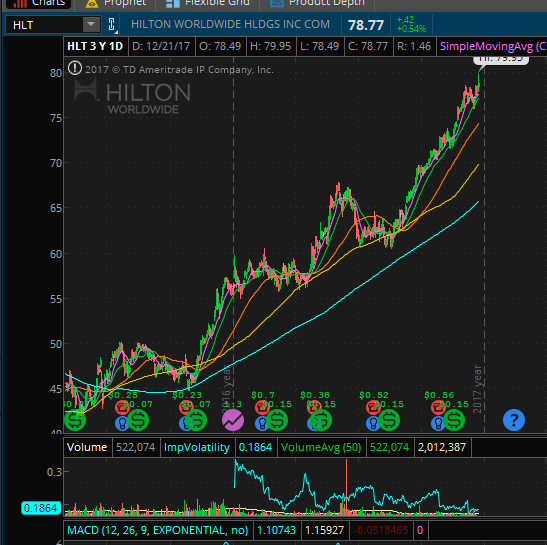Click dividend icon beside the $0.23 earnings
Screen dimensions: 547x545
pos(196,420)
